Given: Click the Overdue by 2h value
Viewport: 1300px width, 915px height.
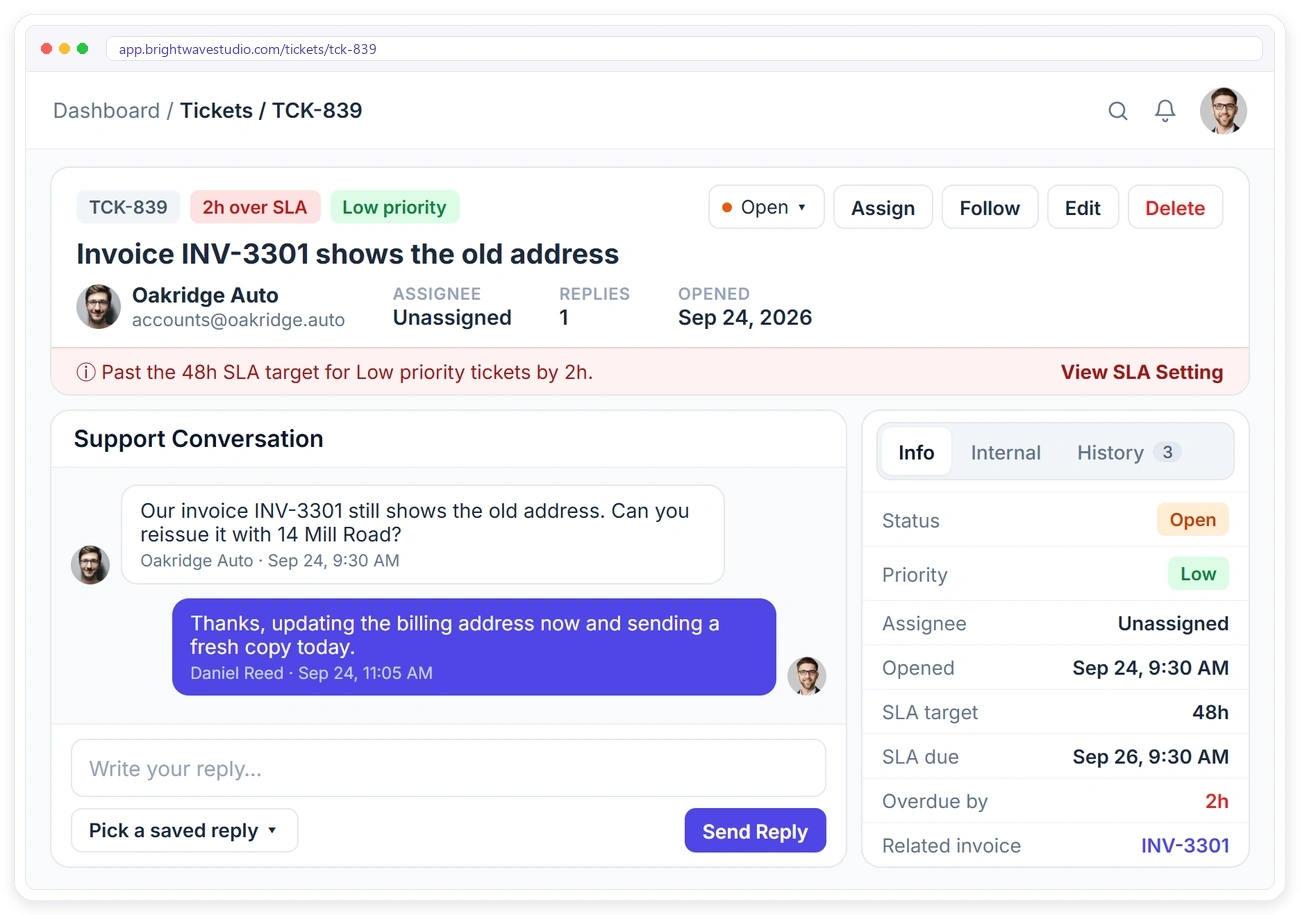Looking at the screenshot, I should tap(1217, 801).
